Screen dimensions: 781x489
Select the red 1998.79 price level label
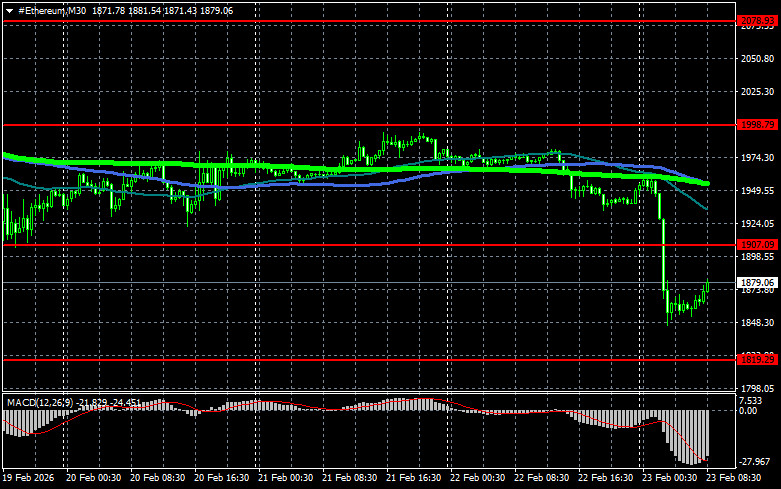[757, 124]
